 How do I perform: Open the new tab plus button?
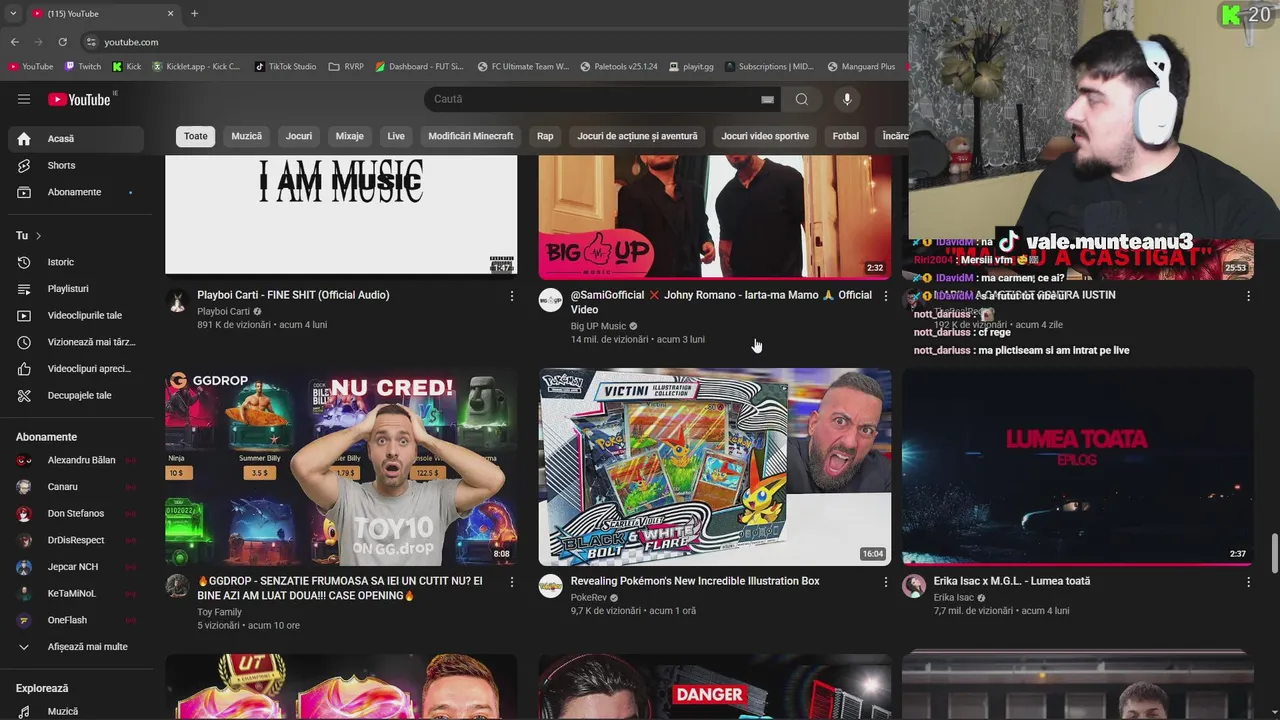195,13
